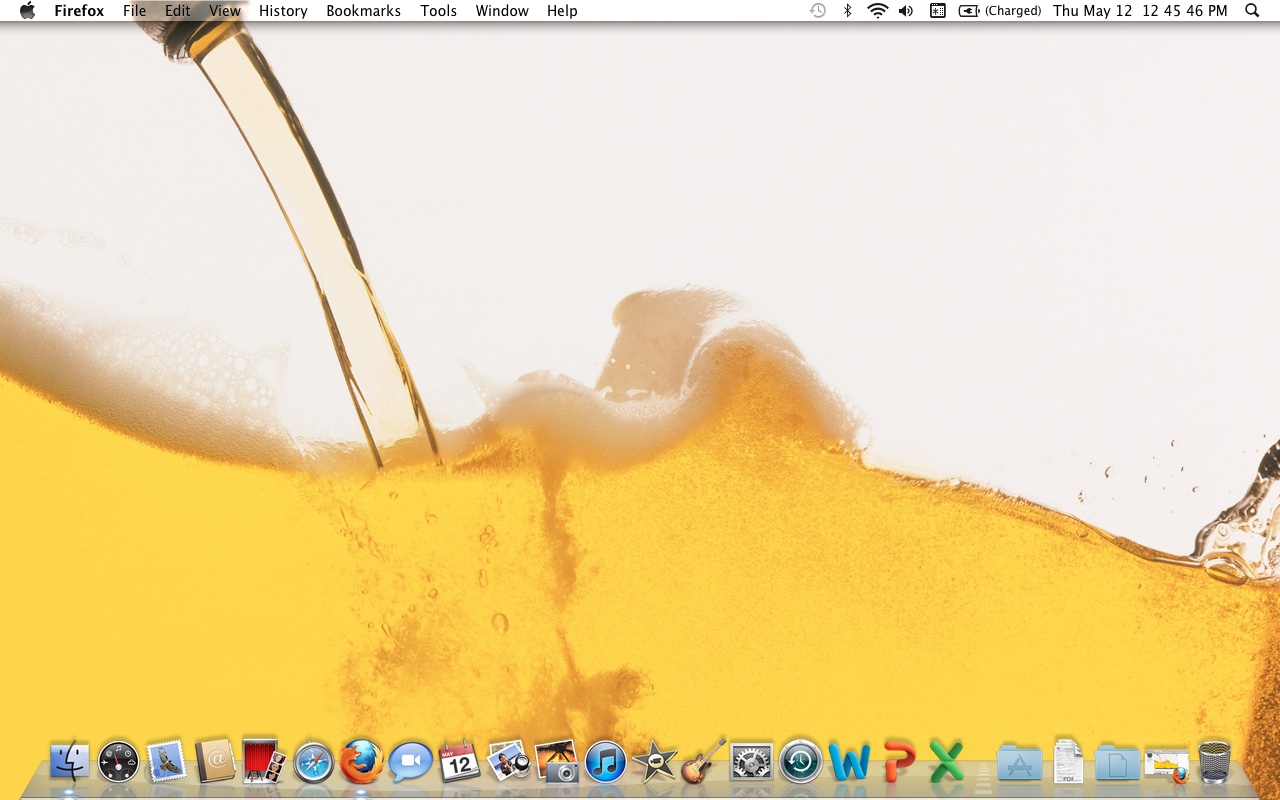Viewport: 1280px width, 800px height.
Task: Click the Firefox icon in Dock
Action: [x=361, y=762]
